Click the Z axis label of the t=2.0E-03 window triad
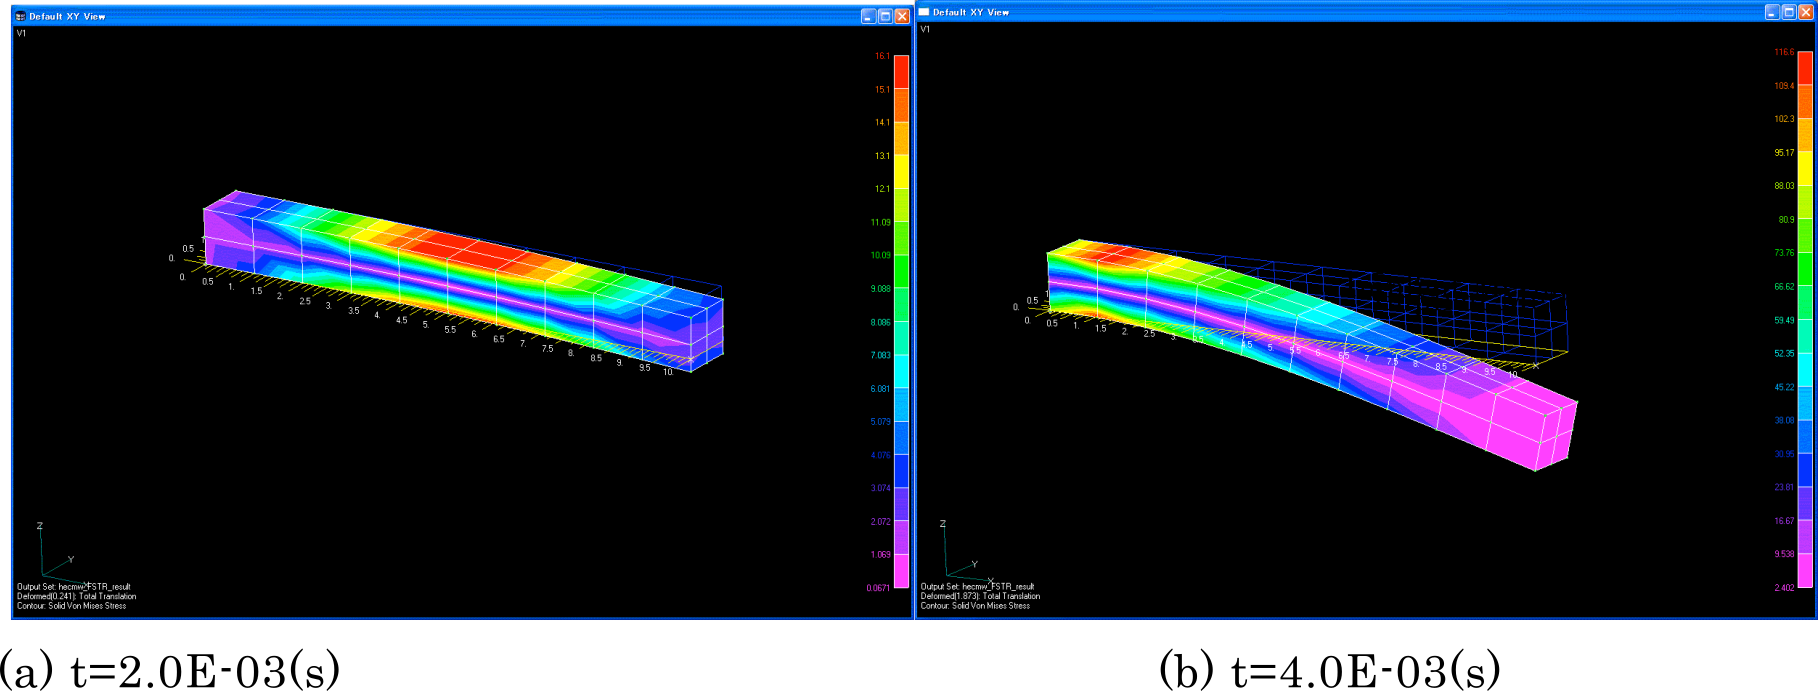This screenshot has width=1818, height=691. point(40,526)
